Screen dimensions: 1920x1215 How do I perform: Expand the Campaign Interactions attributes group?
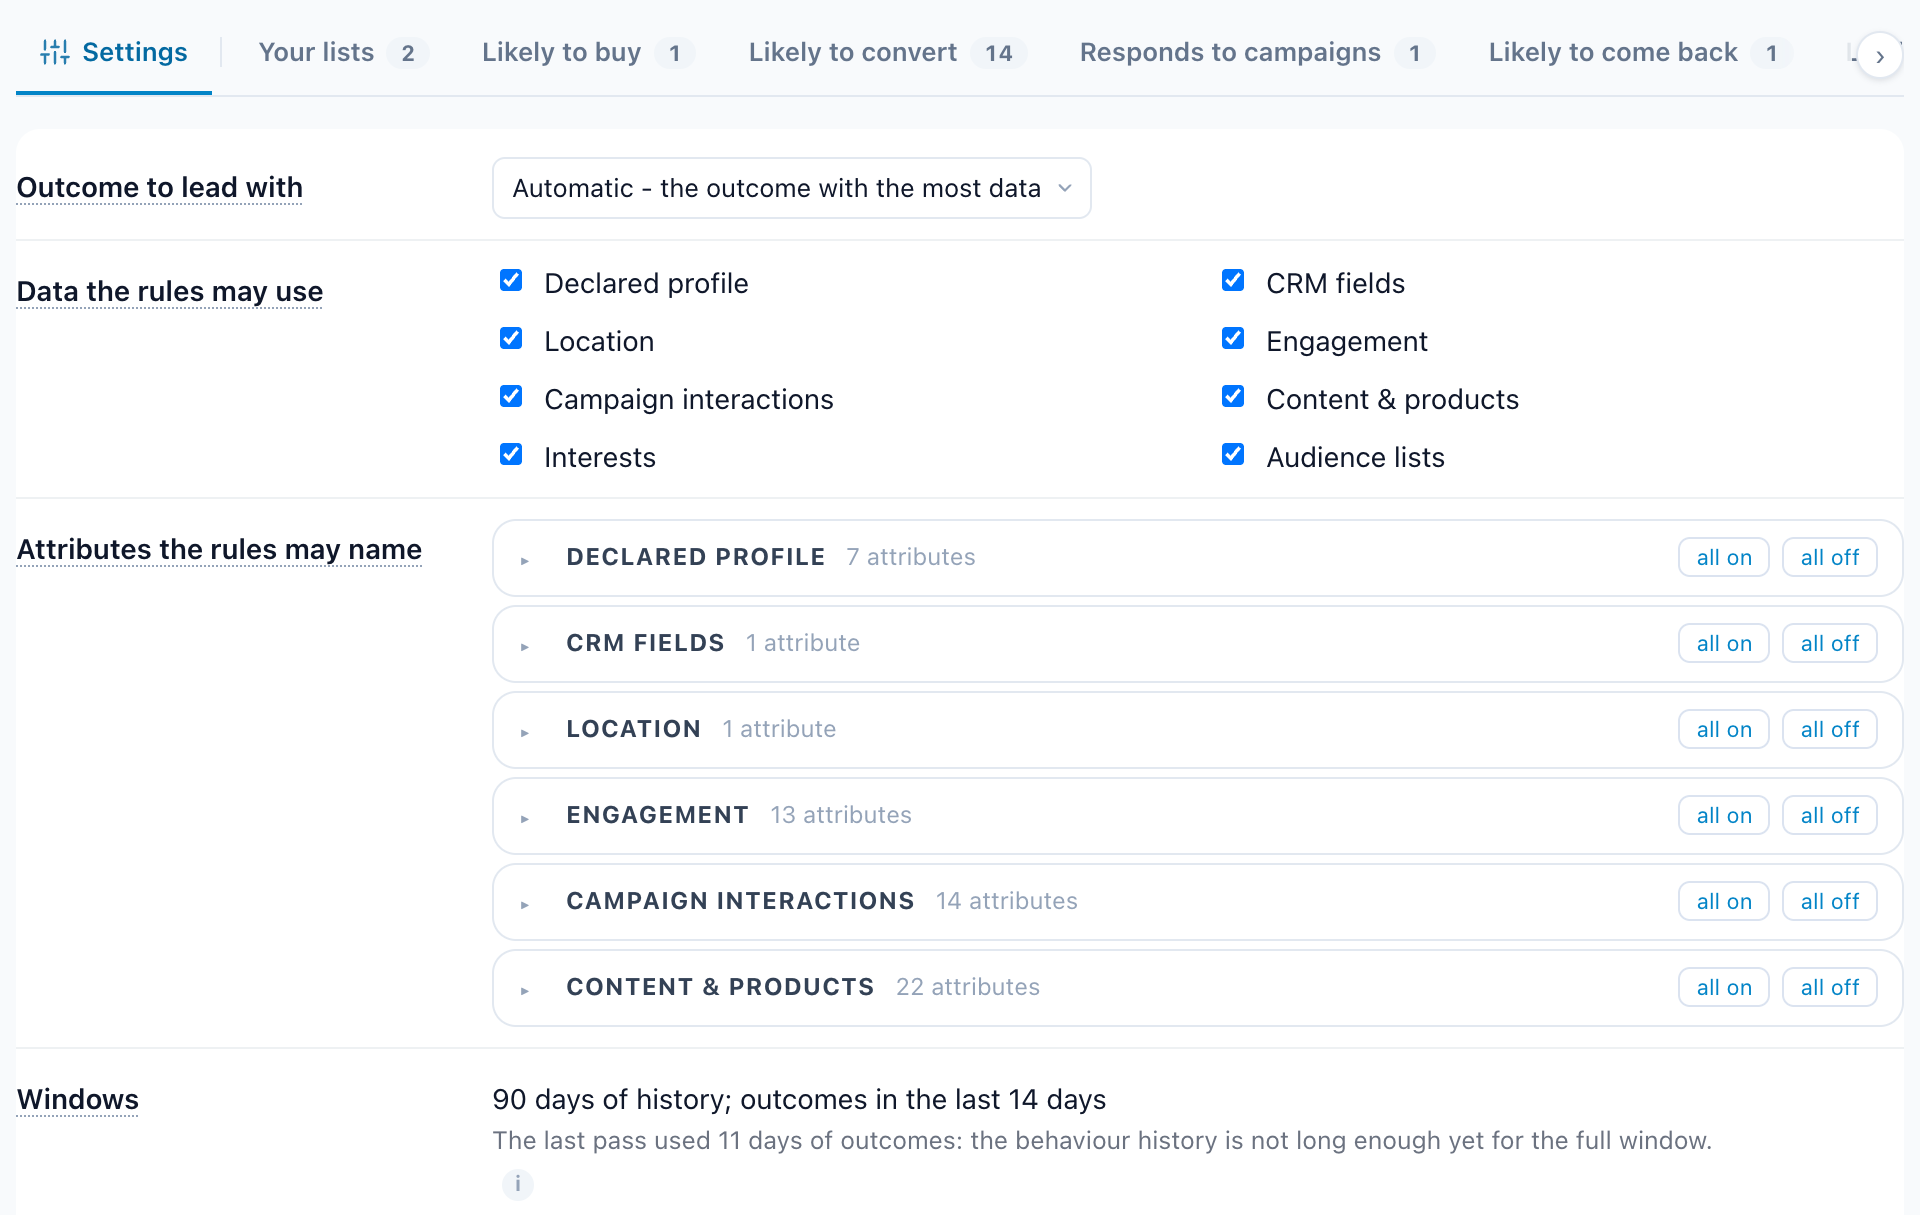(x=525, y=905)
